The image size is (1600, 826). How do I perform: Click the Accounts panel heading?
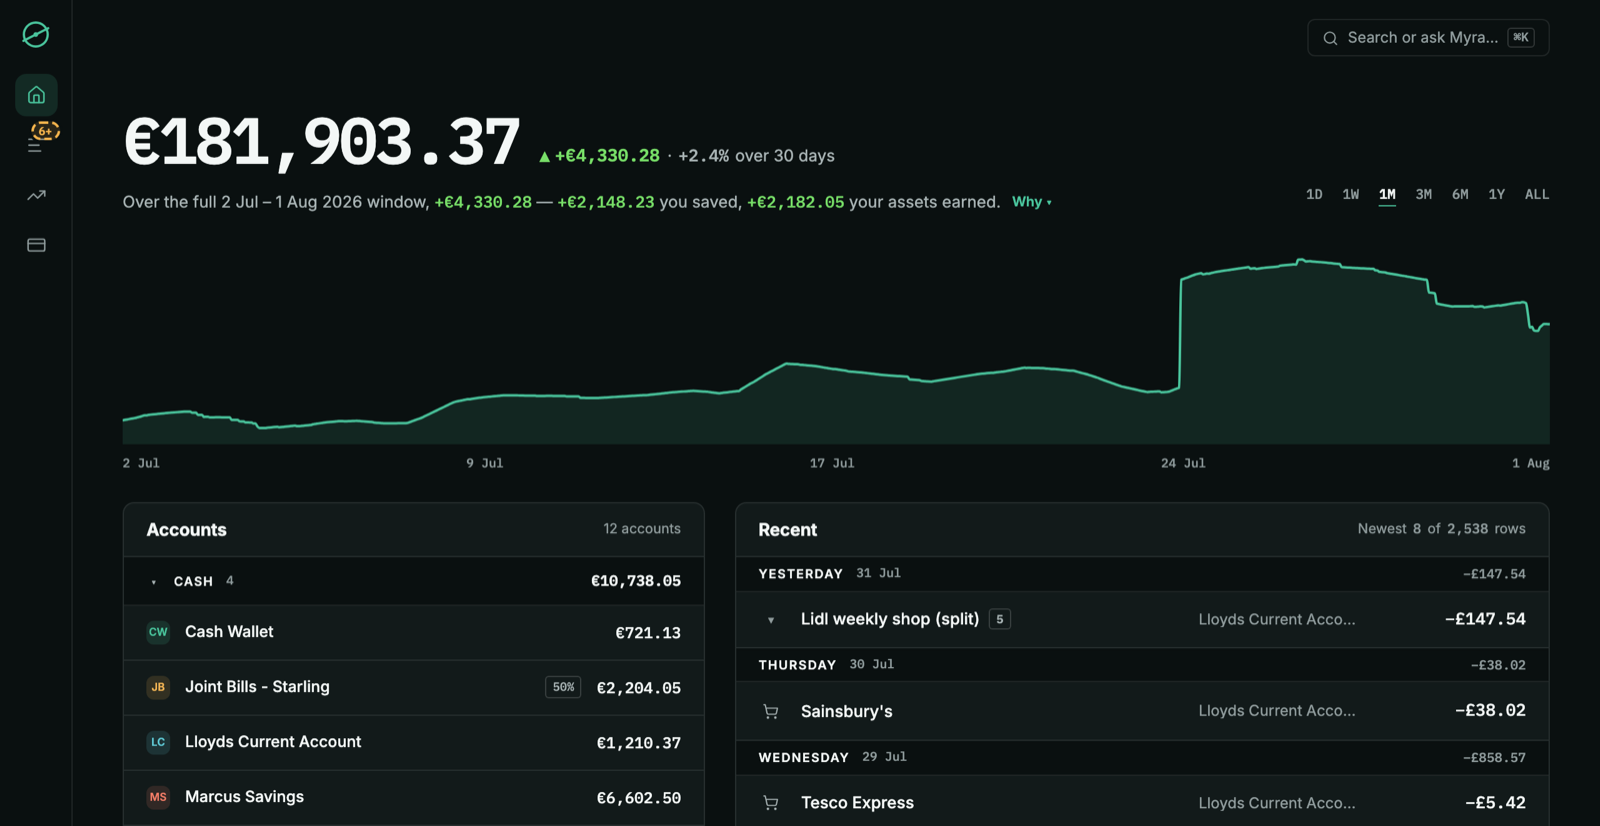coord(186,530)
